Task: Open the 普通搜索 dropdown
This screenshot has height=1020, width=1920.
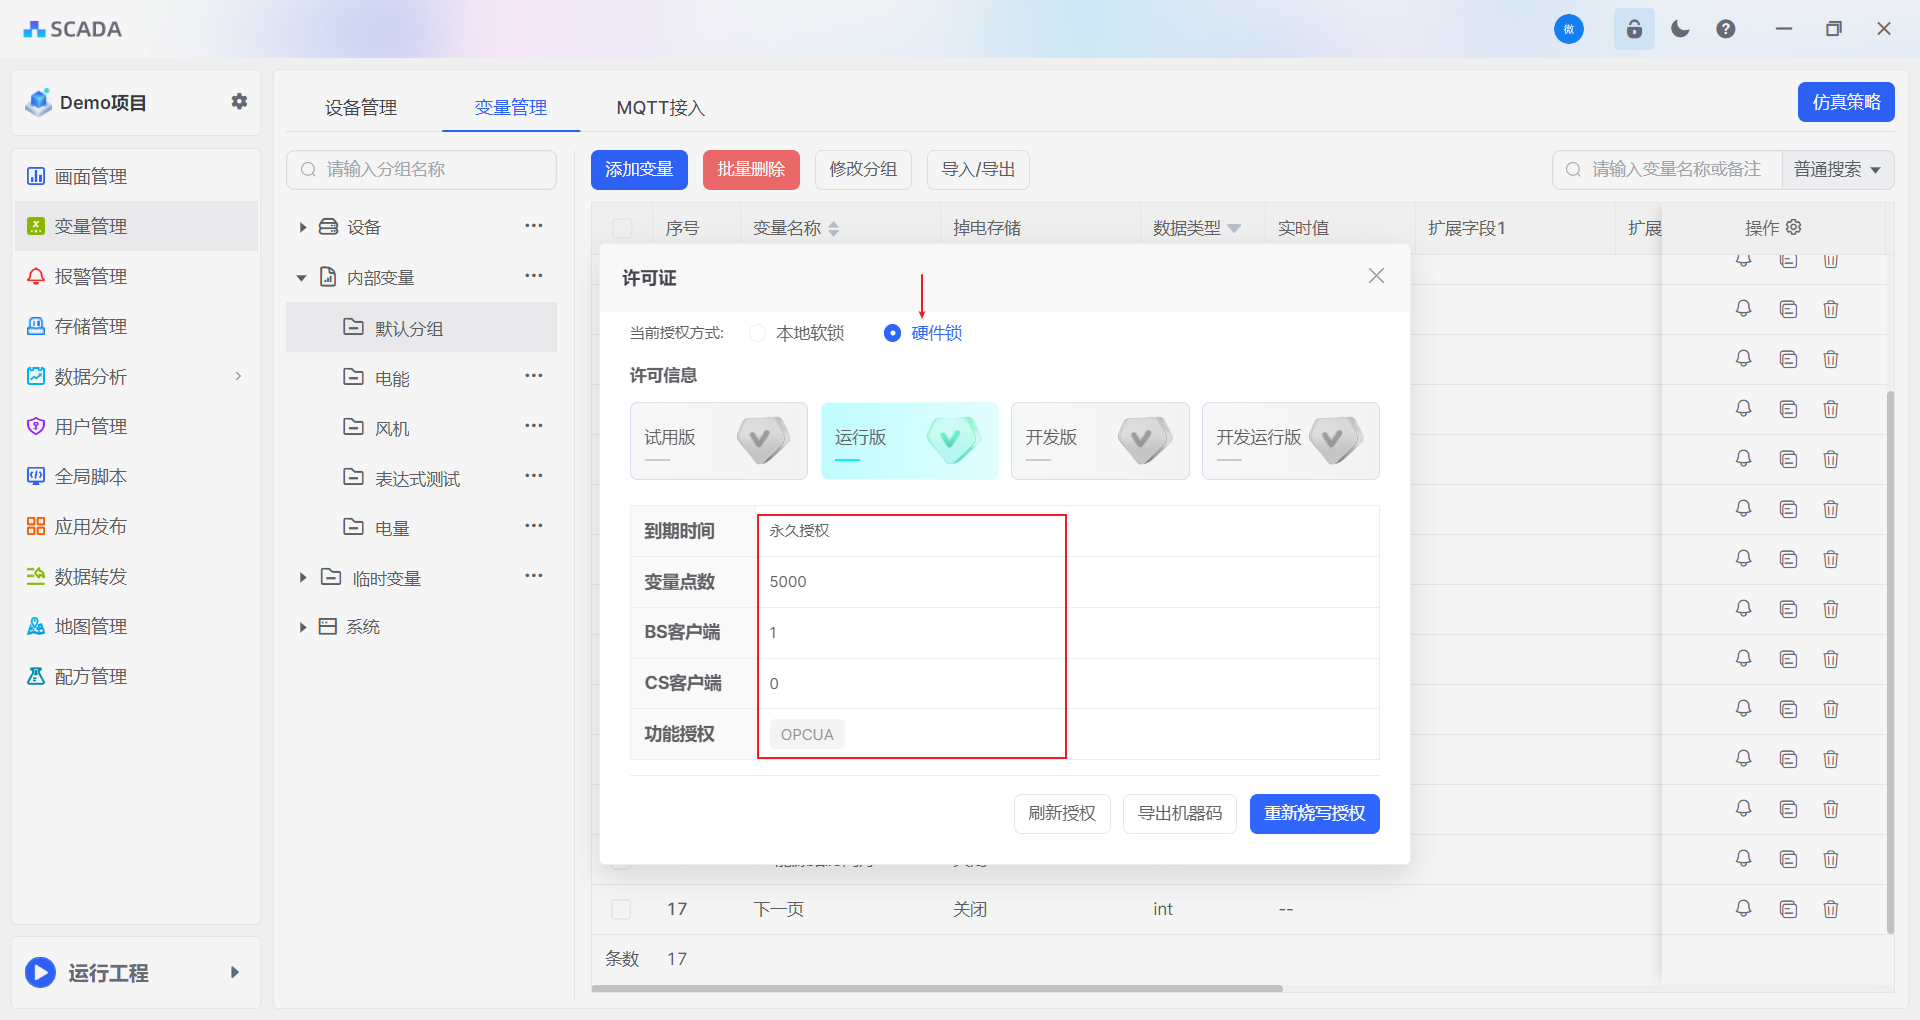Action: [x=1837, y=169]
